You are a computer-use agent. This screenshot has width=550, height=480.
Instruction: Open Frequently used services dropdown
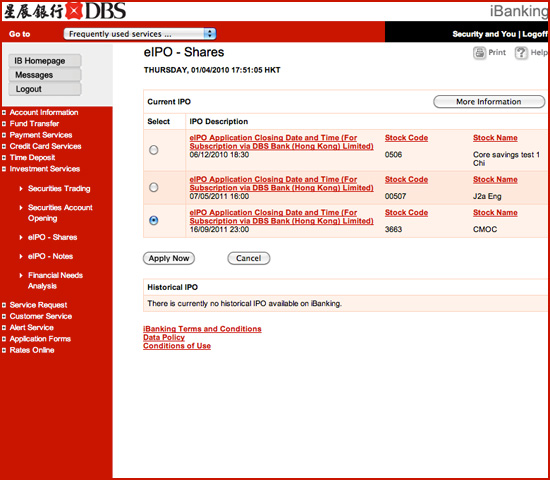pyautogui.click(x=140, y=34)
